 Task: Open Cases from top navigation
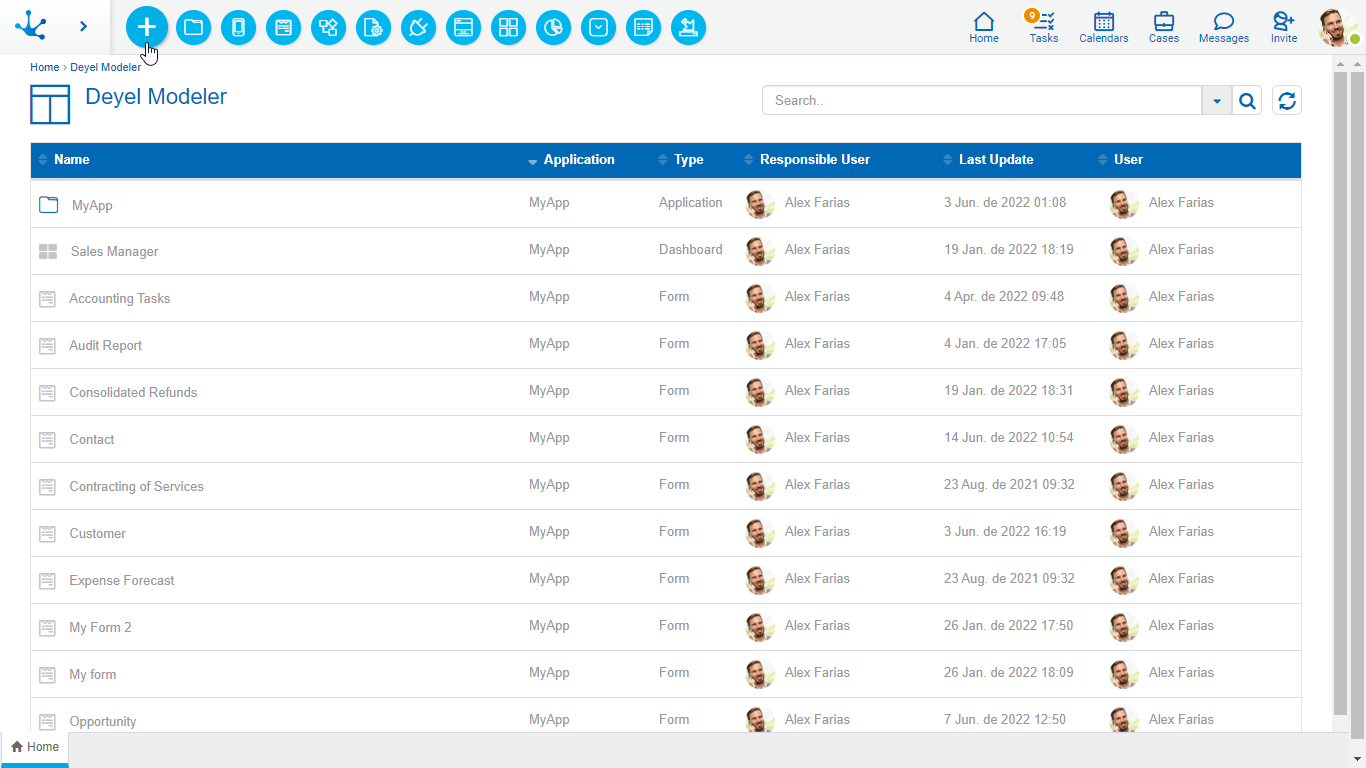pyautogui.click(x=1164, y=27)
